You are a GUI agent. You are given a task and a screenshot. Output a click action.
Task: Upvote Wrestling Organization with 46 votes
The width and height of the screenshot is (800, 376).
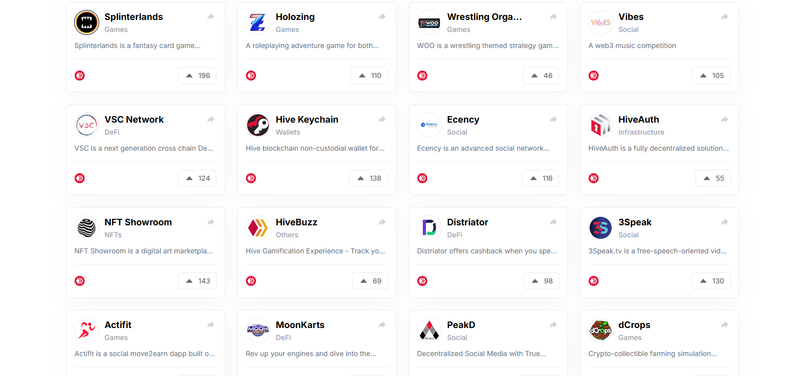(541, 76)
